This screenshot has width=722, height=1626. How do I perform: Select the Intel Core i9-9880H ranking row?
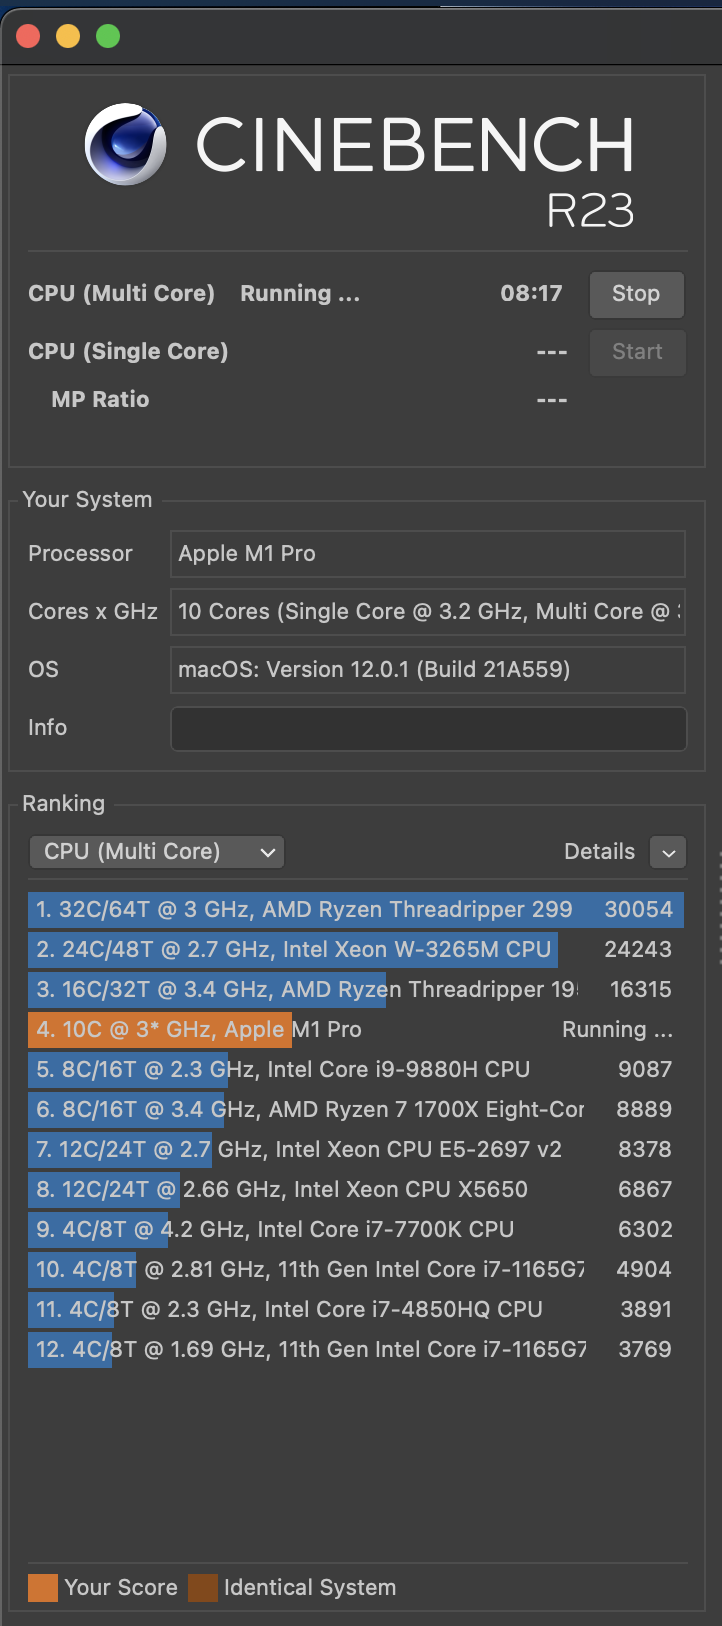tap(355, 1070)
